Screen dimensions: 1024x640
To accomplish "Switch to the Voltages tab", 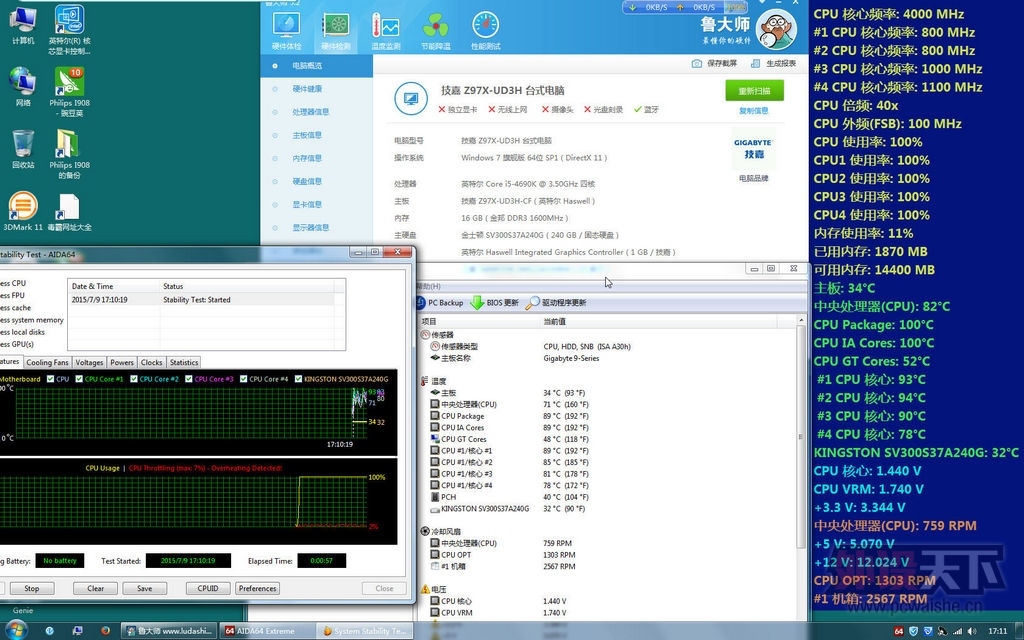I will coord(89,362).
